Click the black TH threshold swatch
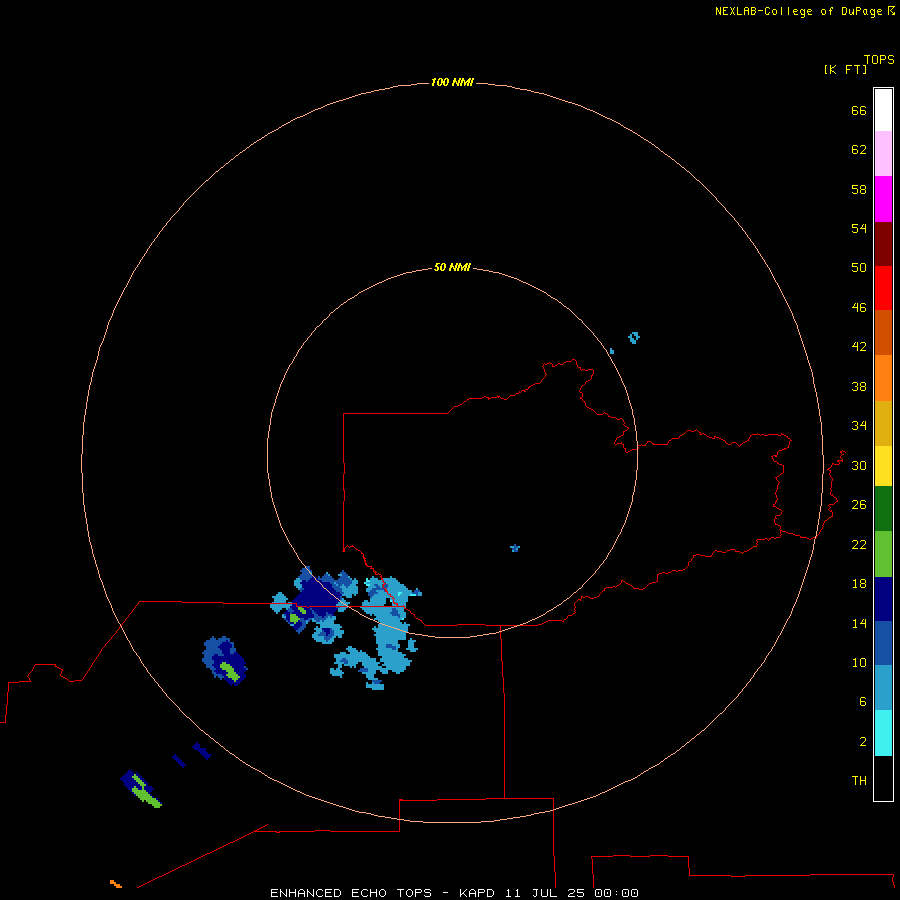Viewport: 900px width, 900px height. click(x=883, y=778)
